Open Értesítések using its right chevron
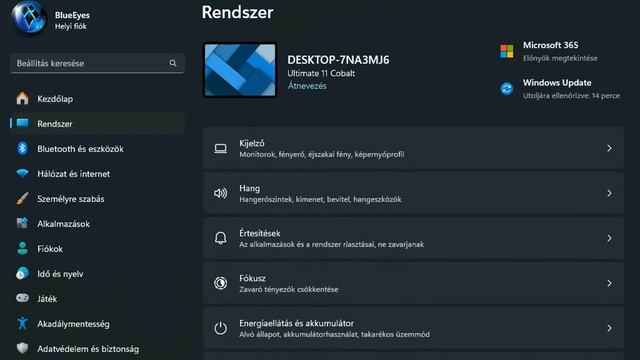Screen dimensions: 640x360 click(x=609, y=238)
